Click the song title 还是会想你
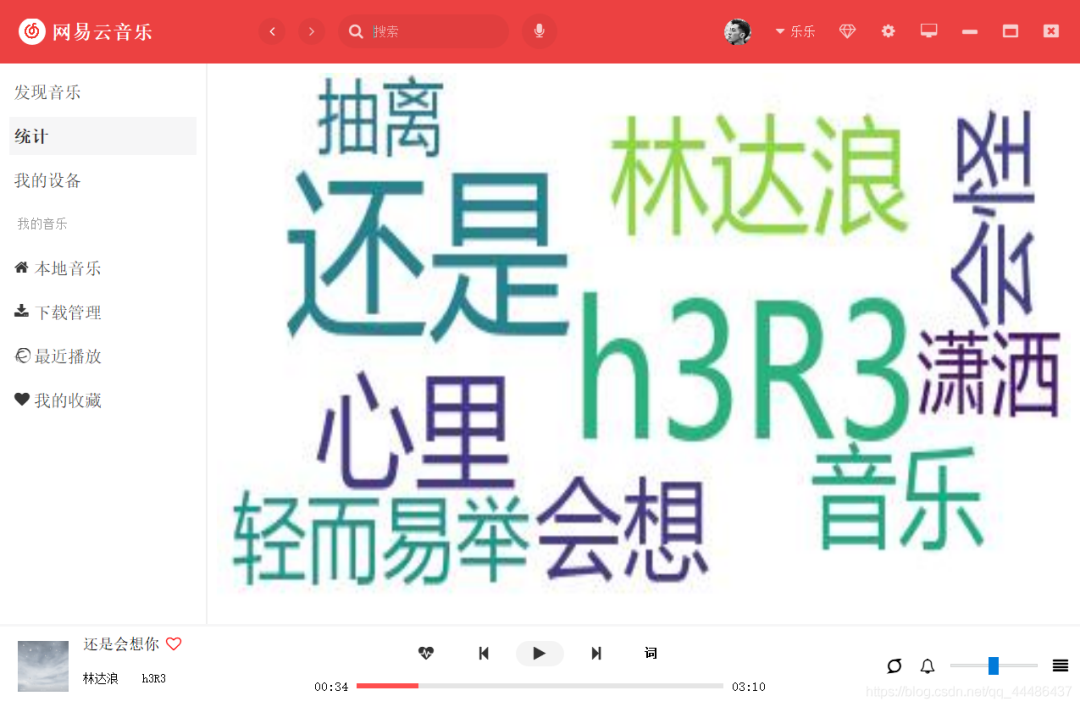The height and width of the screenshot is (707, 1080). 121,644
